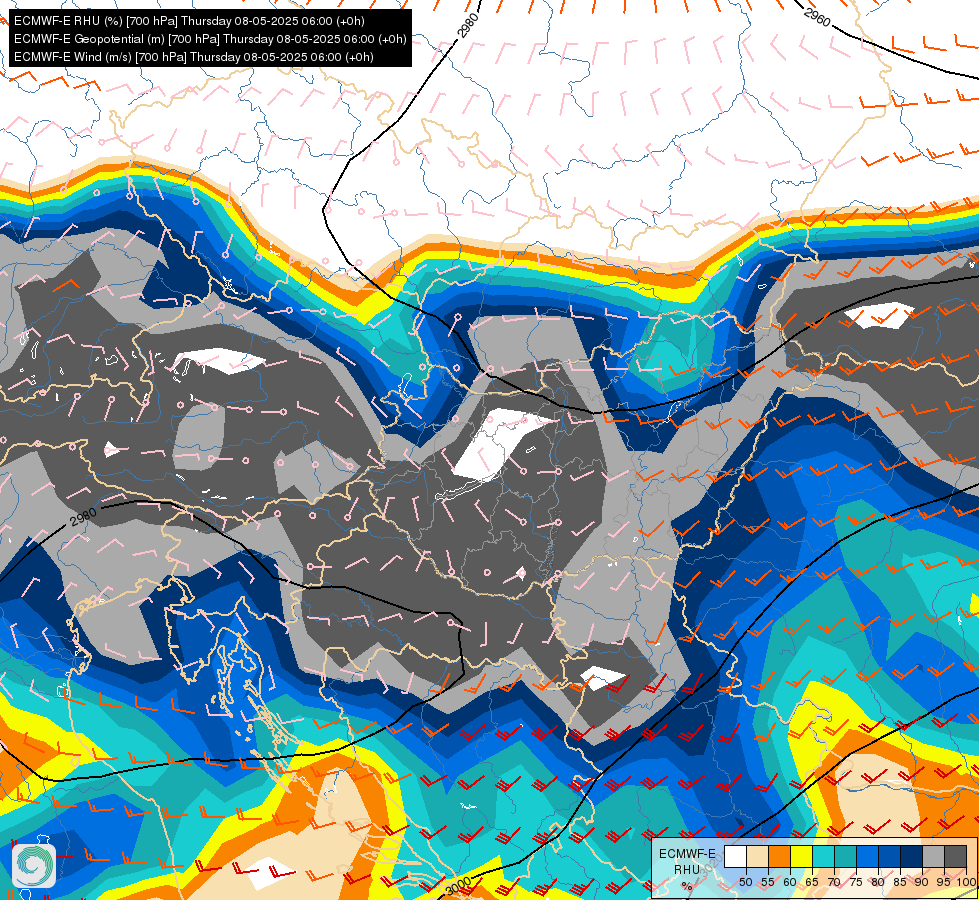Select the light gray 90–95% legend swatch
This screenshot has width=979, height=900.
point(933,857)
